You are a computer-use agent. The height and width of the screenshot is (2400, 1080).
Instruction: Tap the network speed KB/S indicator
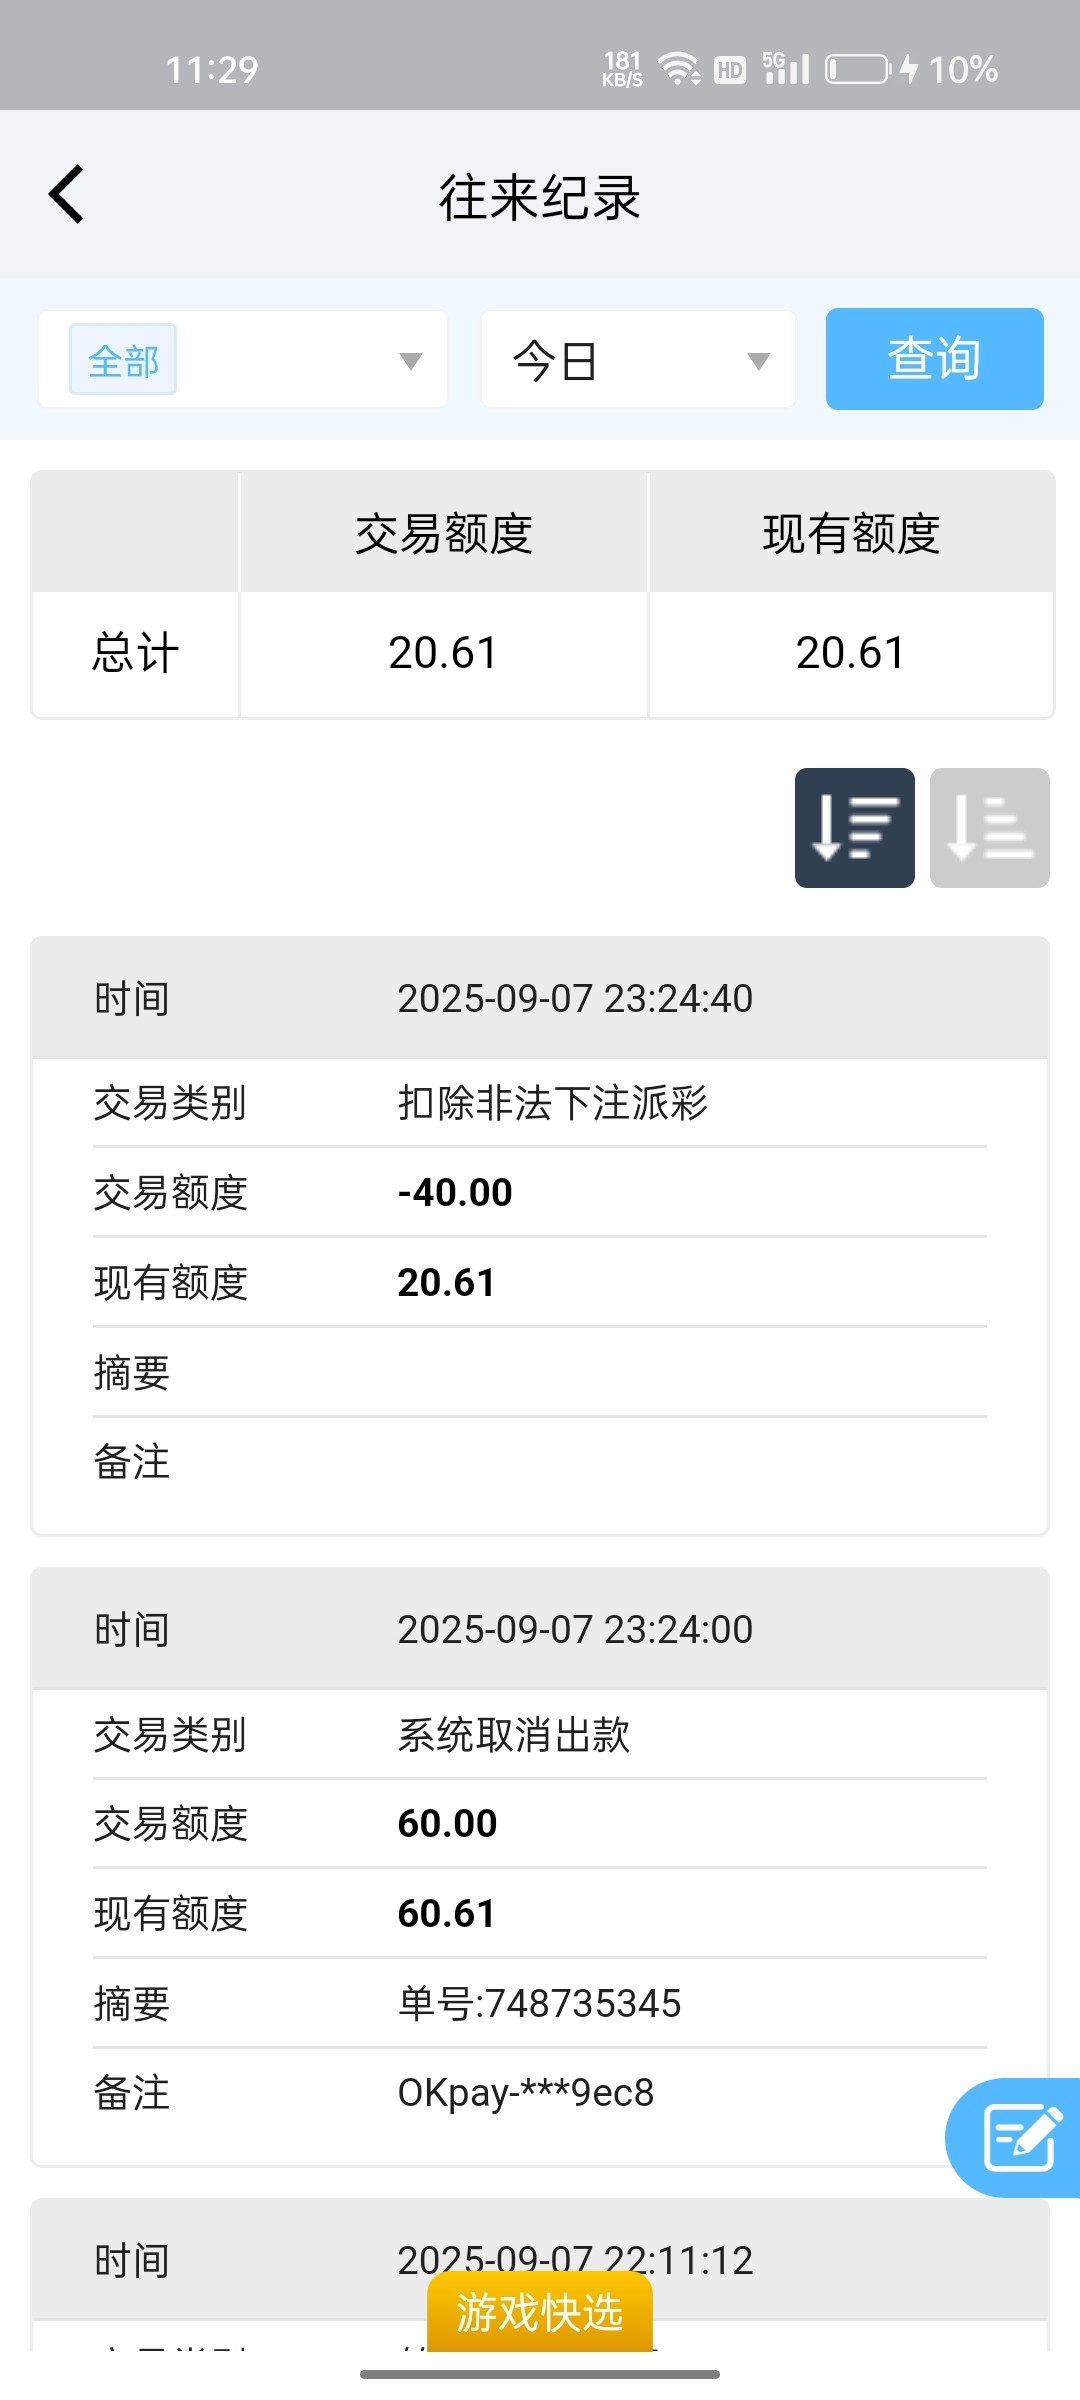tap(622, 69)
